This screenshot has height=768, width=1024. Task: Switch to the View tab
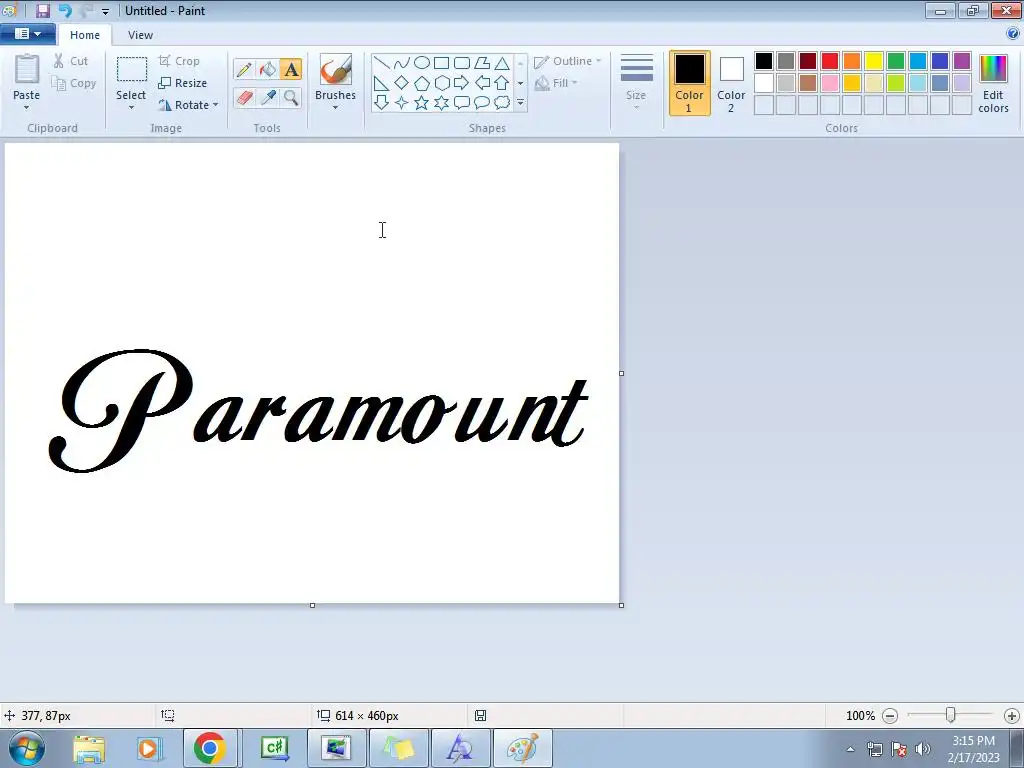point(140,35)
